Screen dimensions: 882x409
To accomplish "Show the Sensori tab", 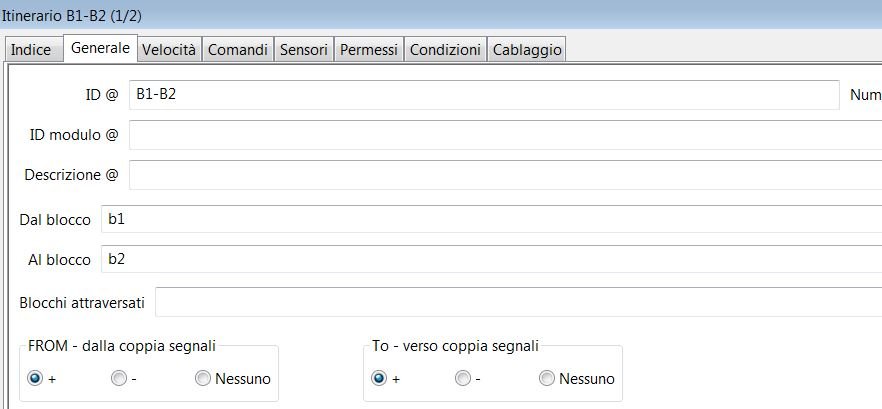I will tap(304, 49).
